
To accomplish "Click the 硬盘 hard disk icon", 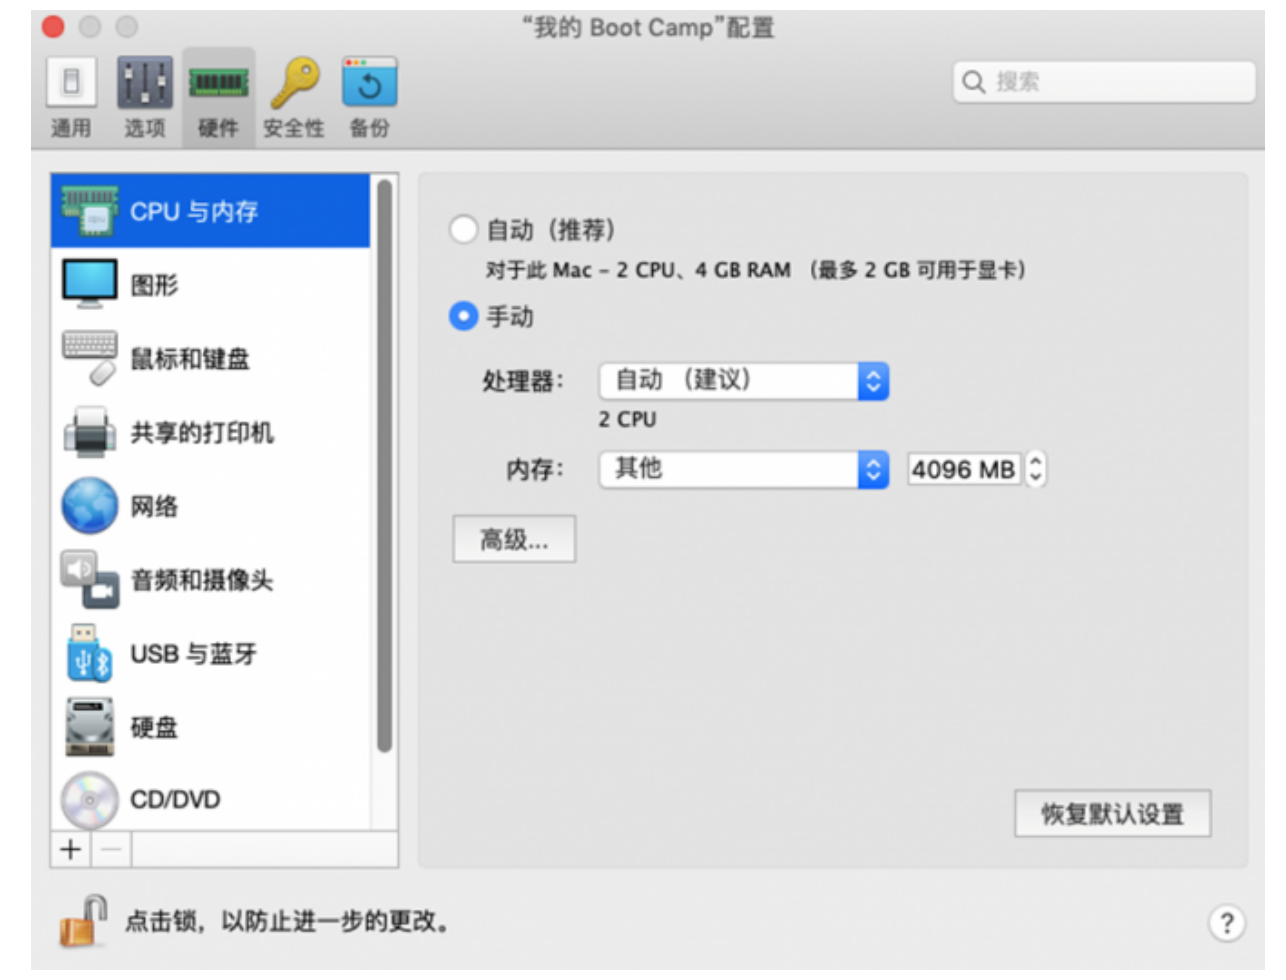I will pos(89,727).
